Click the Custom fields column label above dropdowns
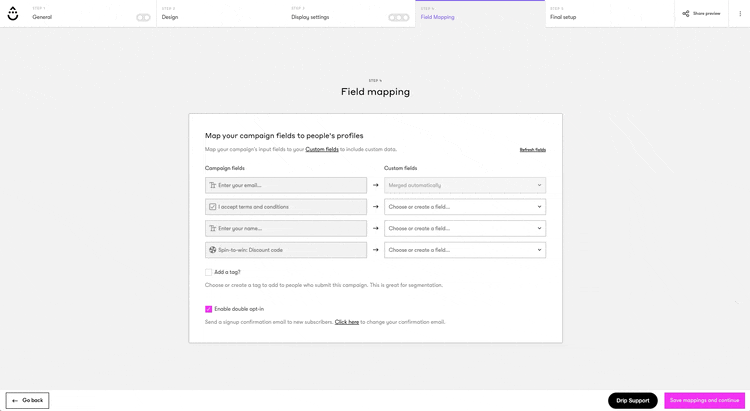Viewport: 750px width, 411px height. pyautogui.click(x=400, y=168)
